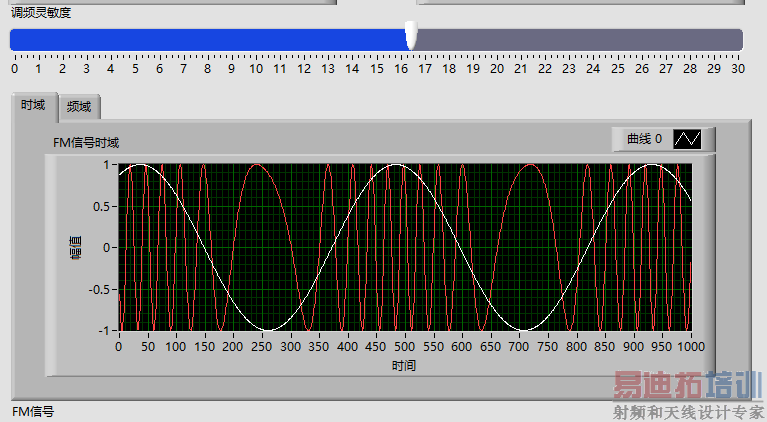Viewport: 767px width, 422px height.
Task: Click the 调频灵敏度 slider thumb
Action: tap(410, 37)
